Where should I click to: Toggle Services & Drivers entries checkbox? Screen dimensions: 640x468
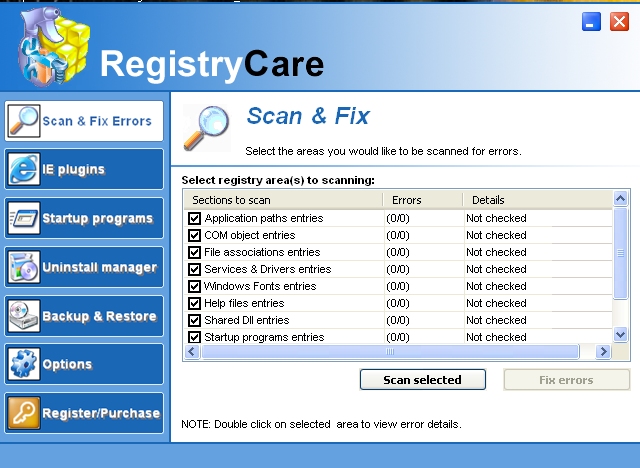coord(194,269)
